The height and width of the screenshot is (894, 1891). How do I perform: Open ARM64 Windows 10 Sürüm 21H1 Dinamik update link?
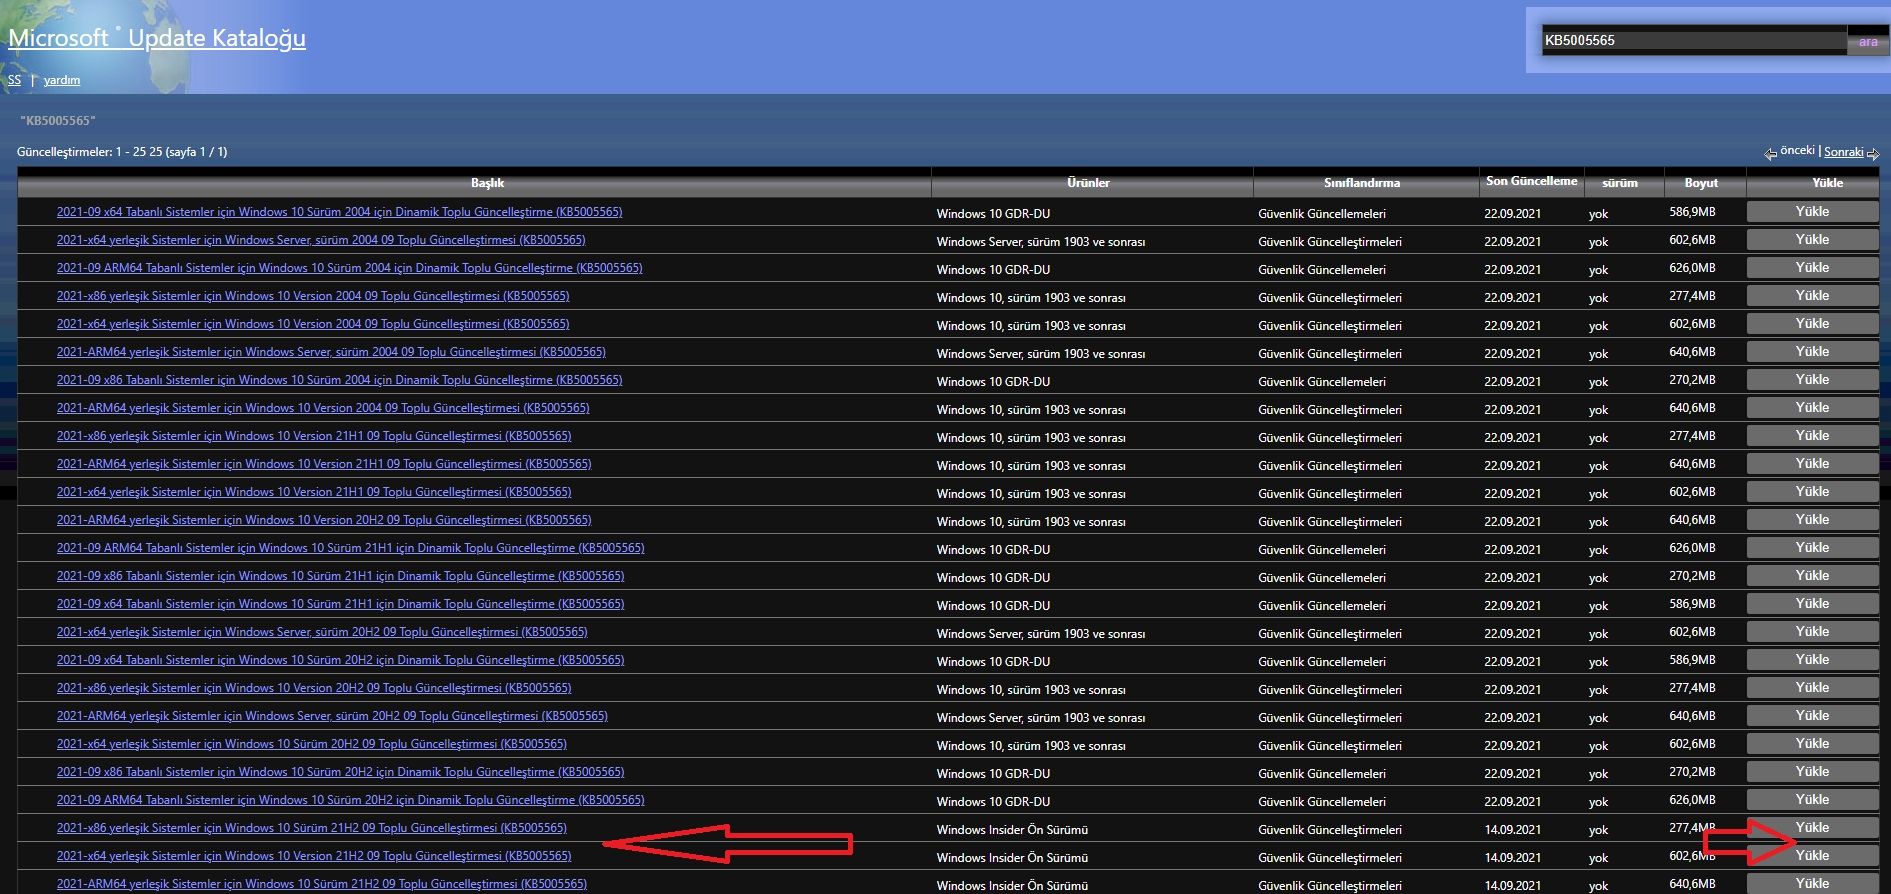tap(350, 548)
